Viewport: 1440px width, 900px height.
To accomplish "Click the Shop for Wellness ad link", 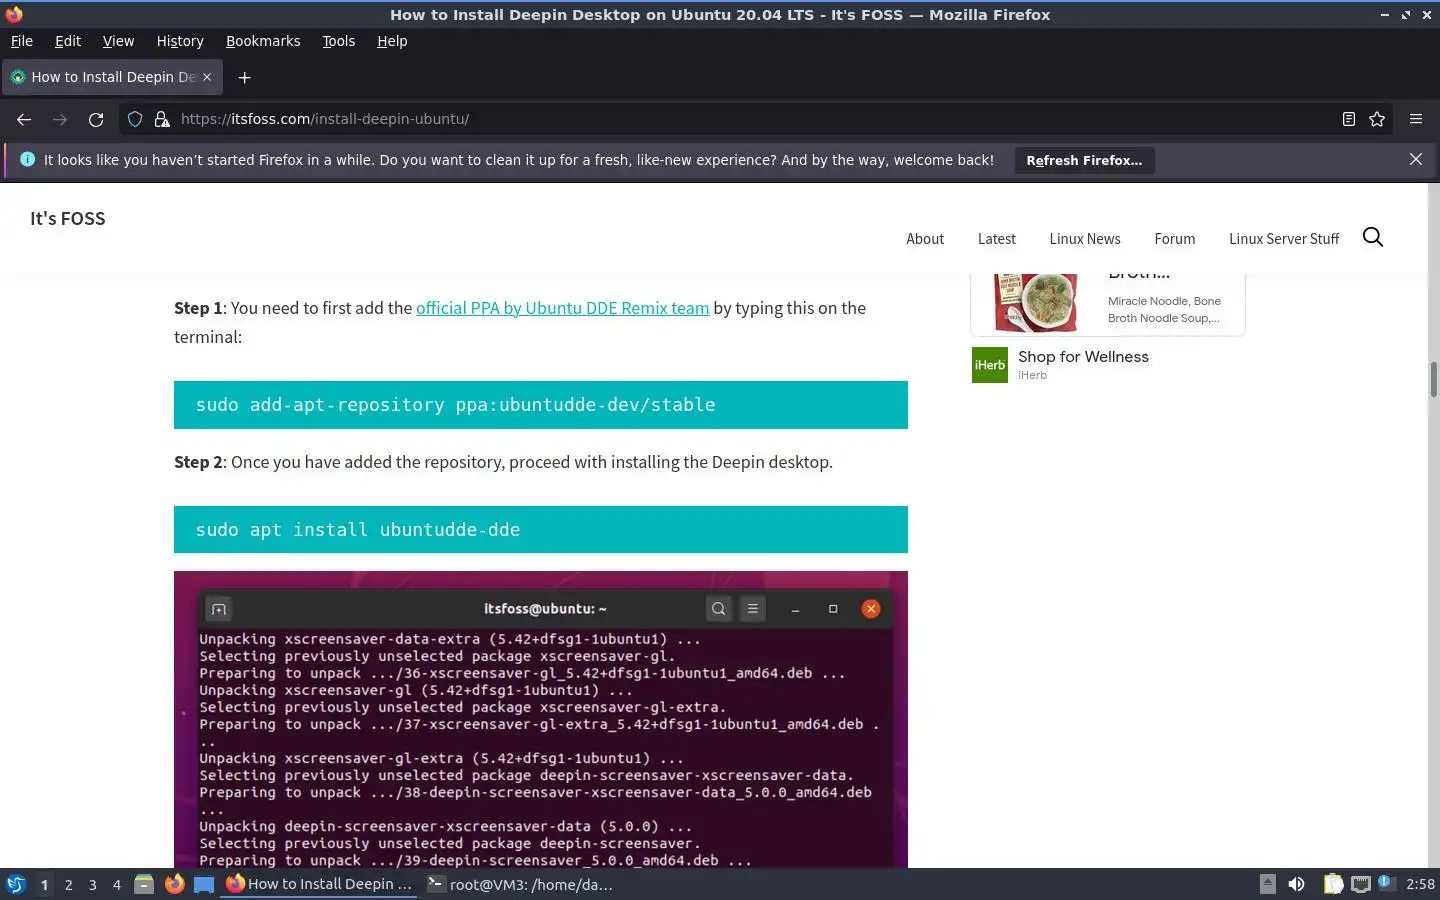I will [1083, 357].
